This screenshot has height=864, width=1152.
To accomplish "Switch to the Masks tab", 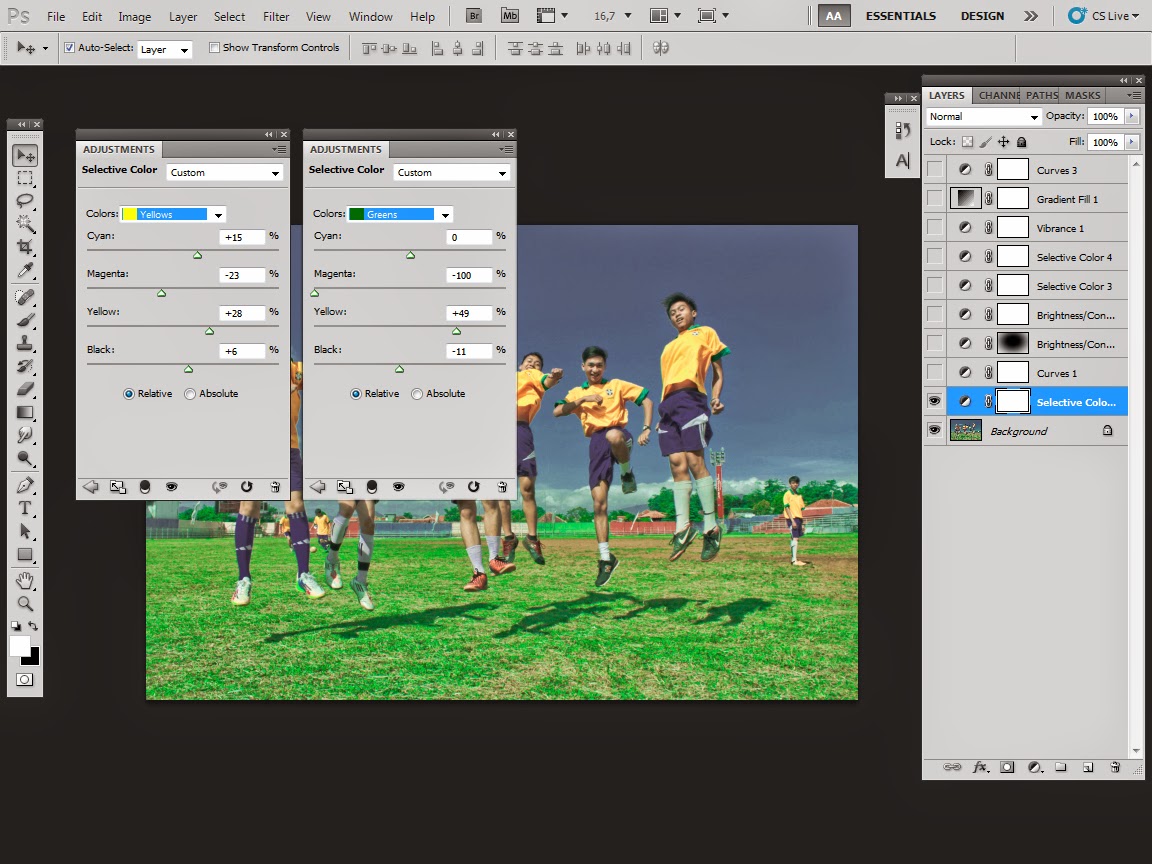I will 1082,96.
